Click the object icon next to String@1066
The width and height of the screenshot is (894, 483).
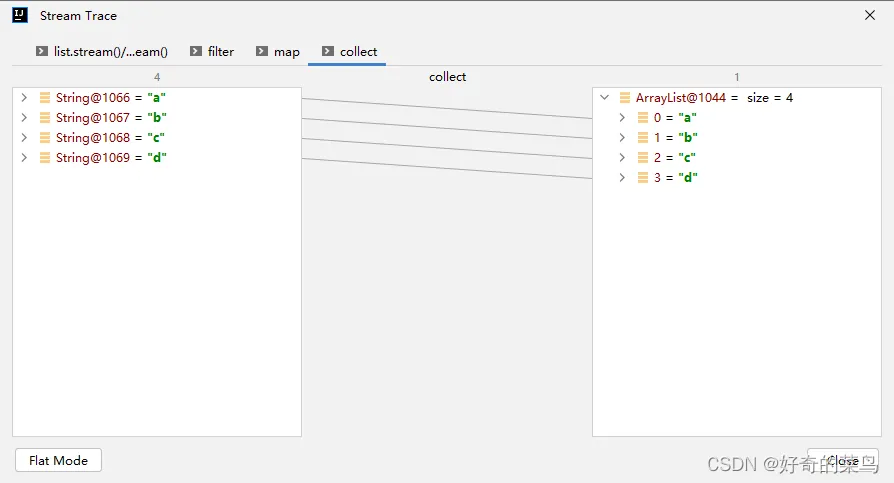45,98
